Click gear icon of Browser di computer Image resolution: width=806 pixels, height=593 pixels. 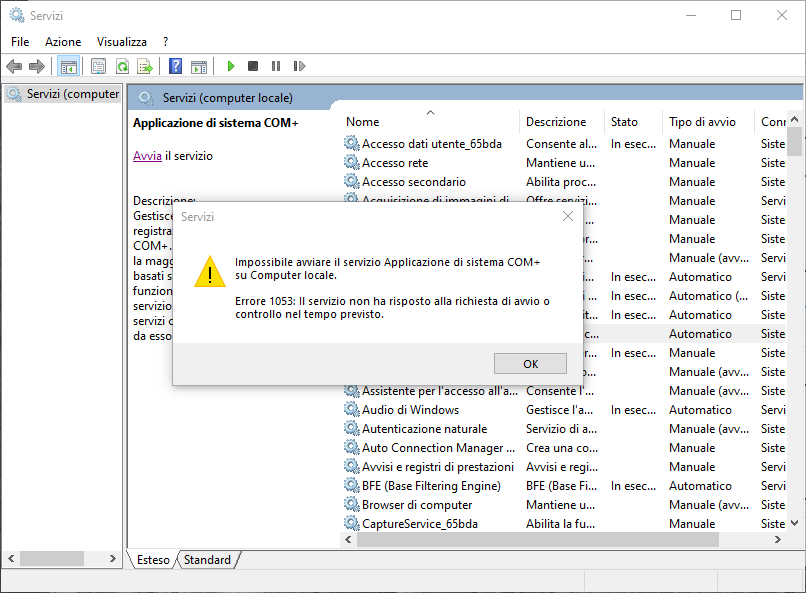[x=352, y=505]
